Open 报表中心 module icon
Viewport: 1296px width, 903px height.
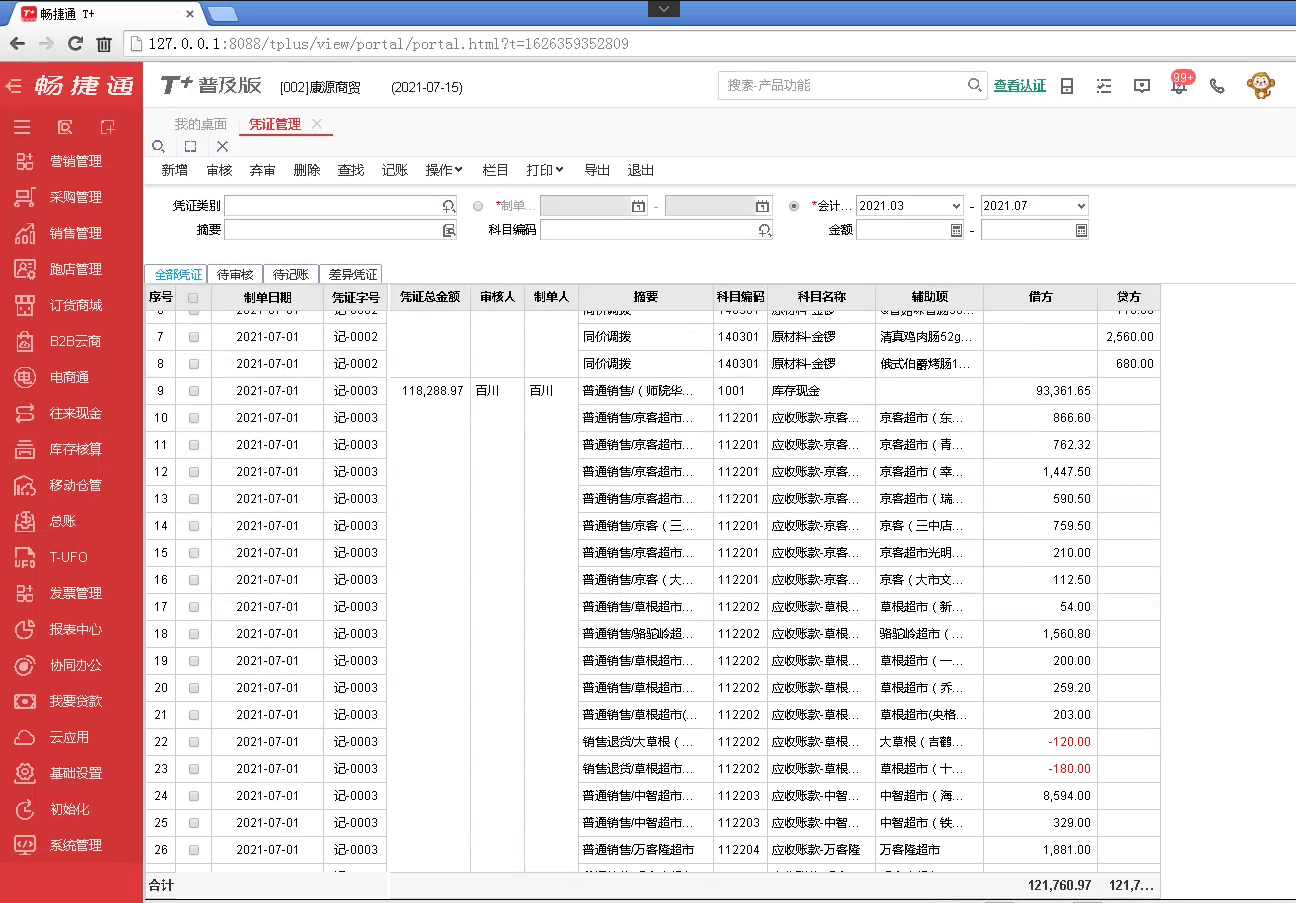(x=25, y=629)
